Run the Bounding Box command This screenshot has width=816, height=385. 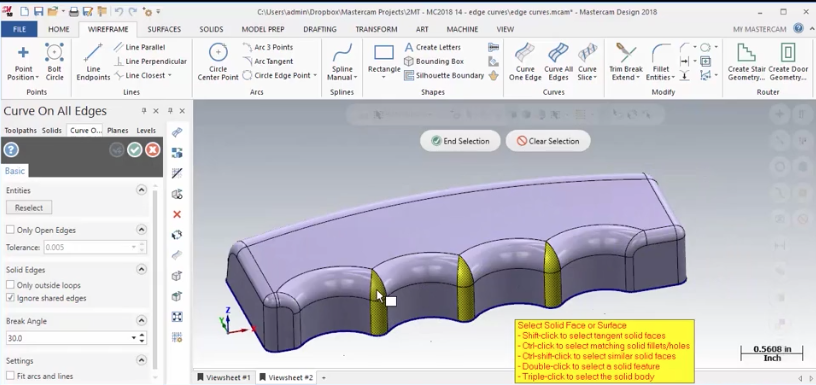[434, 61]
